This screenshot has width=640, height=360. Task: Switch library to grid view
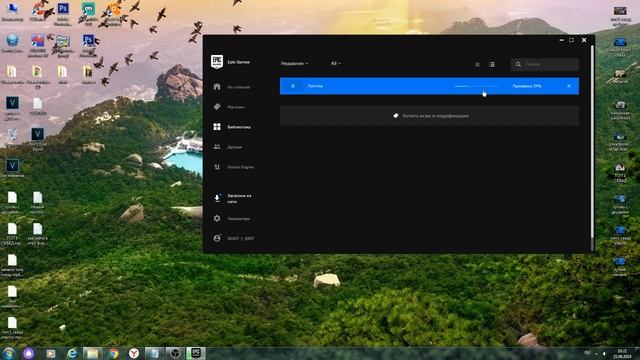(477, 64)
